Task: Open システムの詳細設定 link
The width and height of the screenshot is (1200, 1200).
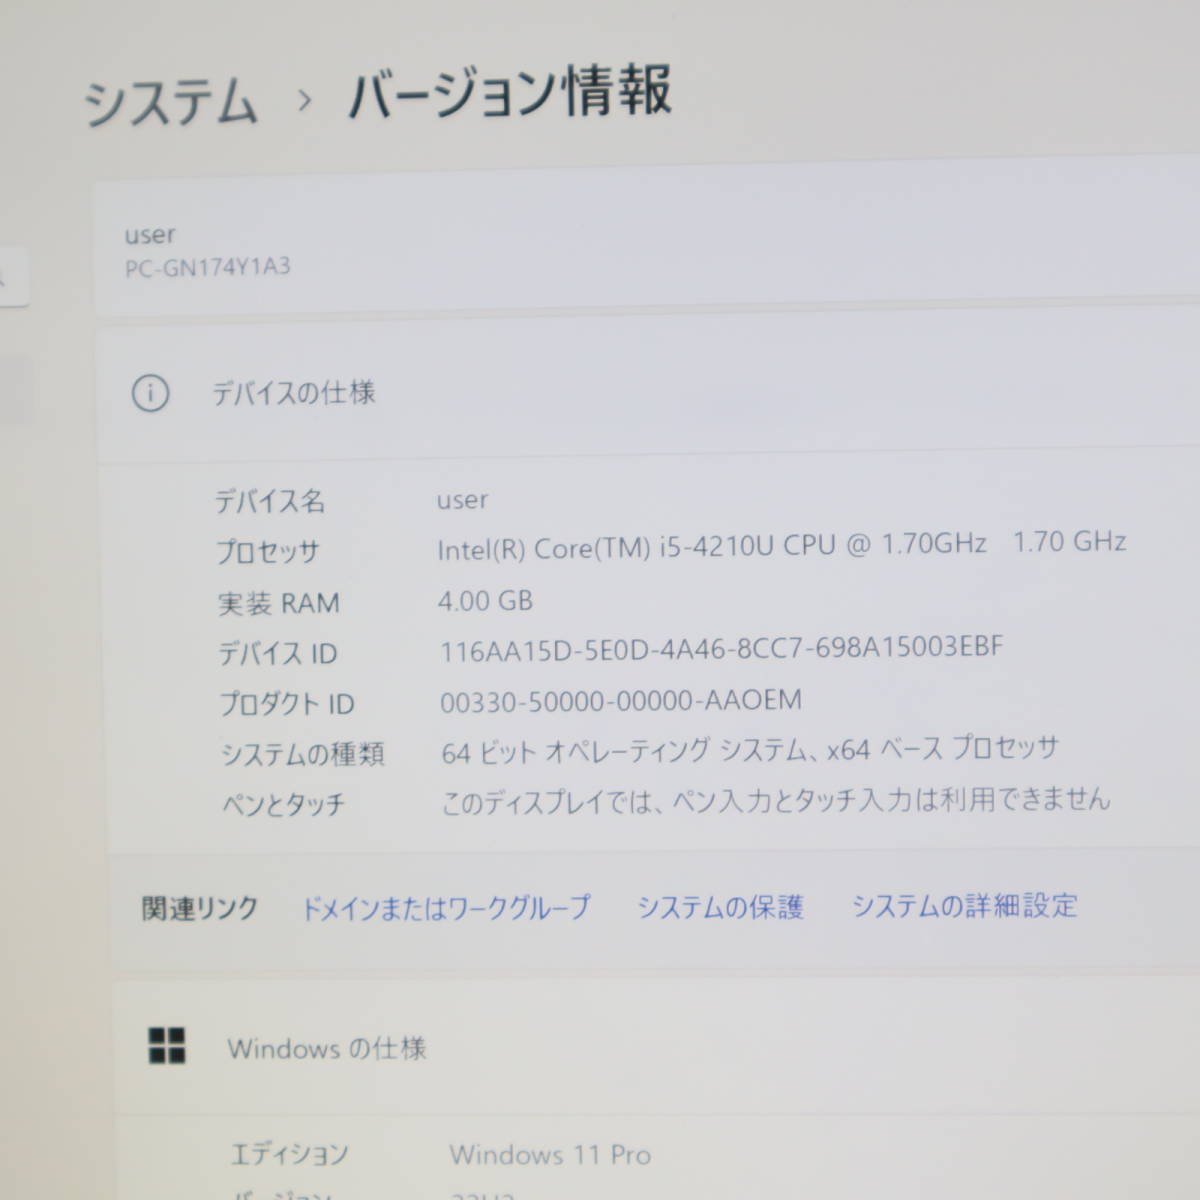Action: pyautogui.click(x=965, y=906)
